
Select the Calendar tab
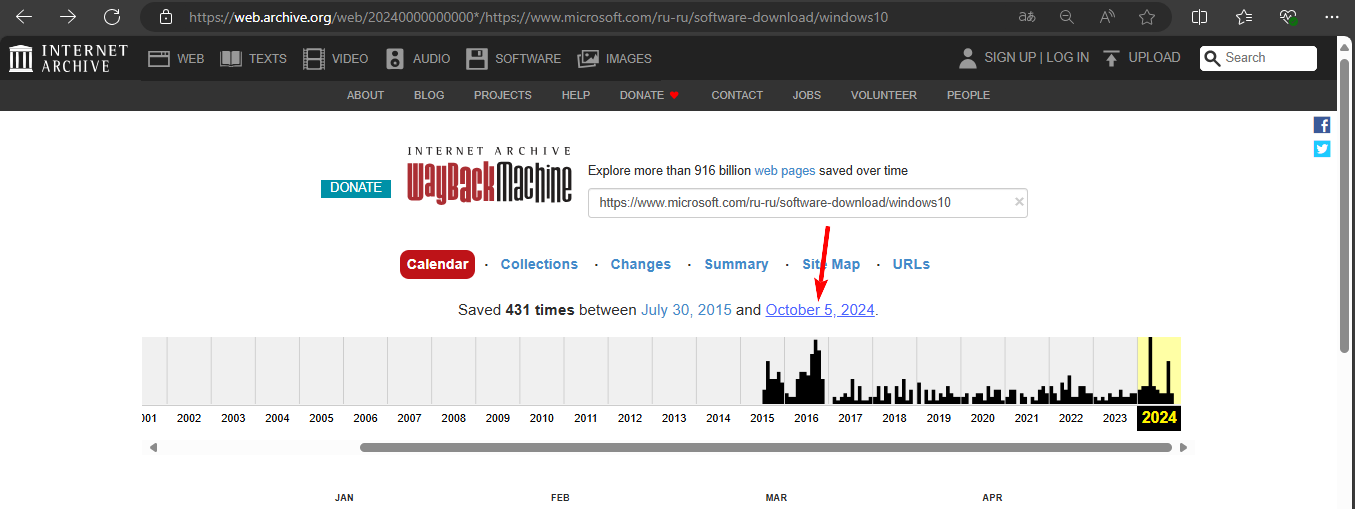(x=438, y=264)
